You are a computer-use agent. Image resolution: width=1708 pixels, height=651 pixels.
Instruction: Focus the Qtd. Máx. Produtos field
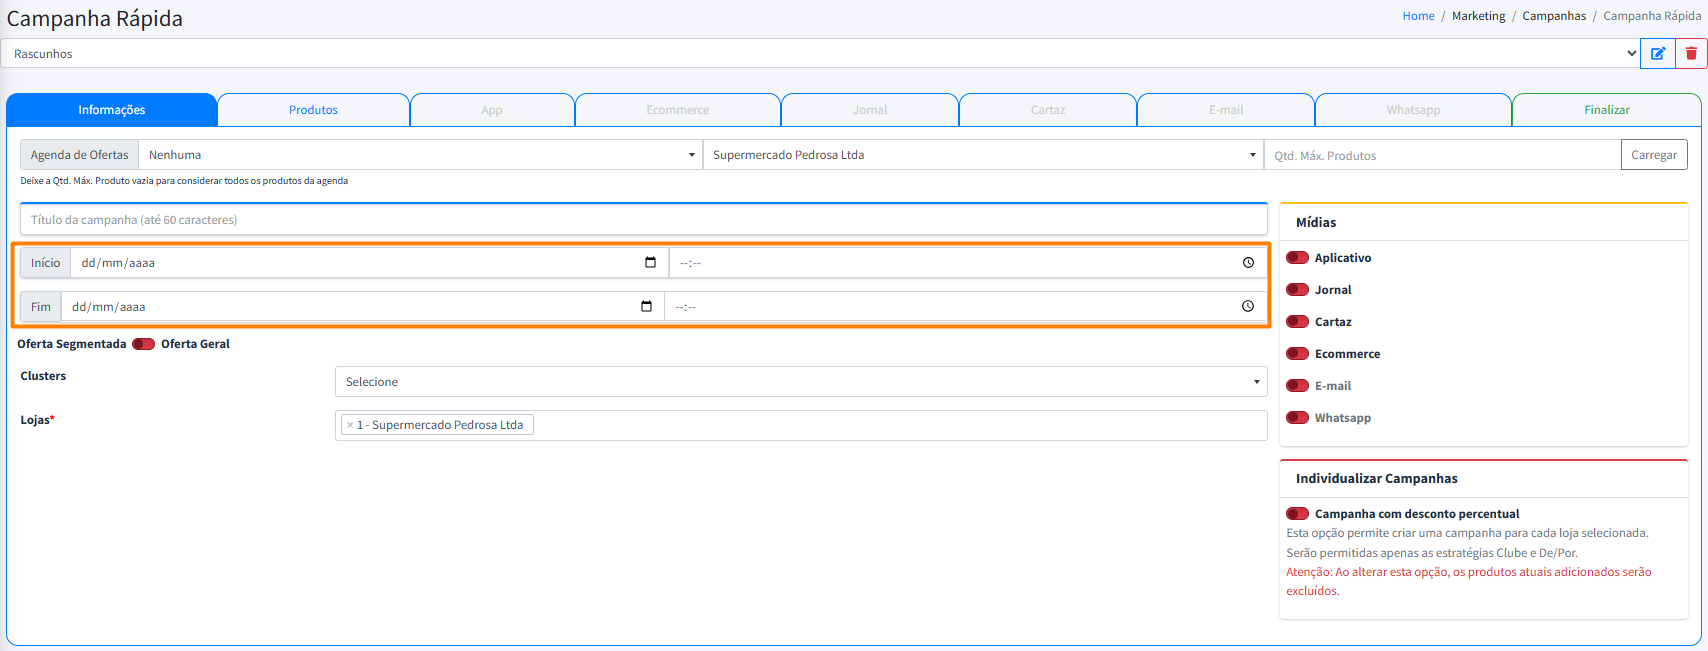pyautogui.click(x=1441, y=156)
